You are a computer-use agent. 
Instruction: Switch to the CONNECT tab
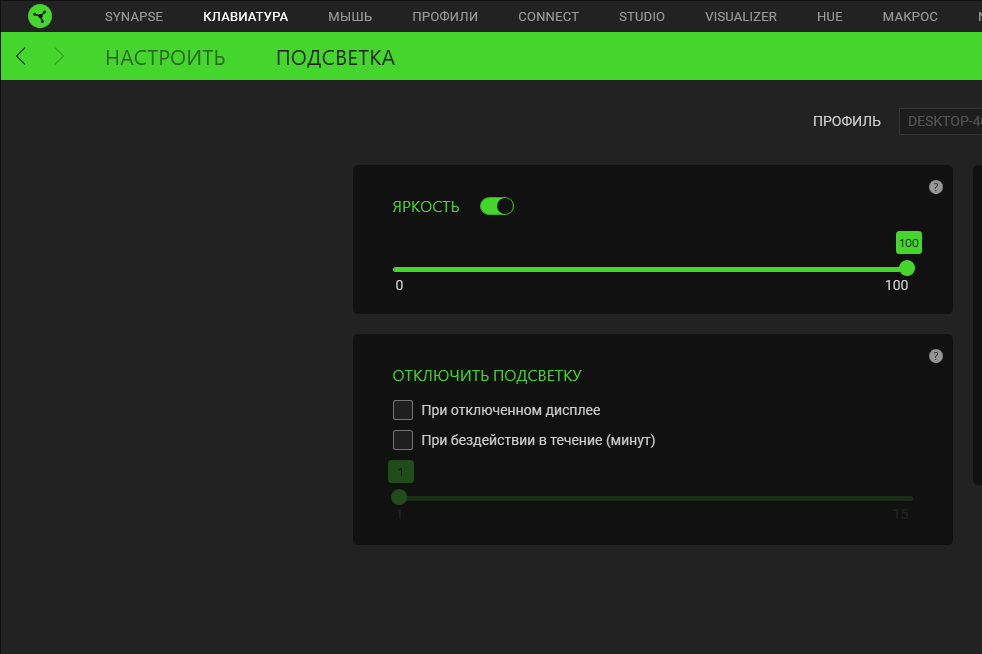[x=548, y=17]
